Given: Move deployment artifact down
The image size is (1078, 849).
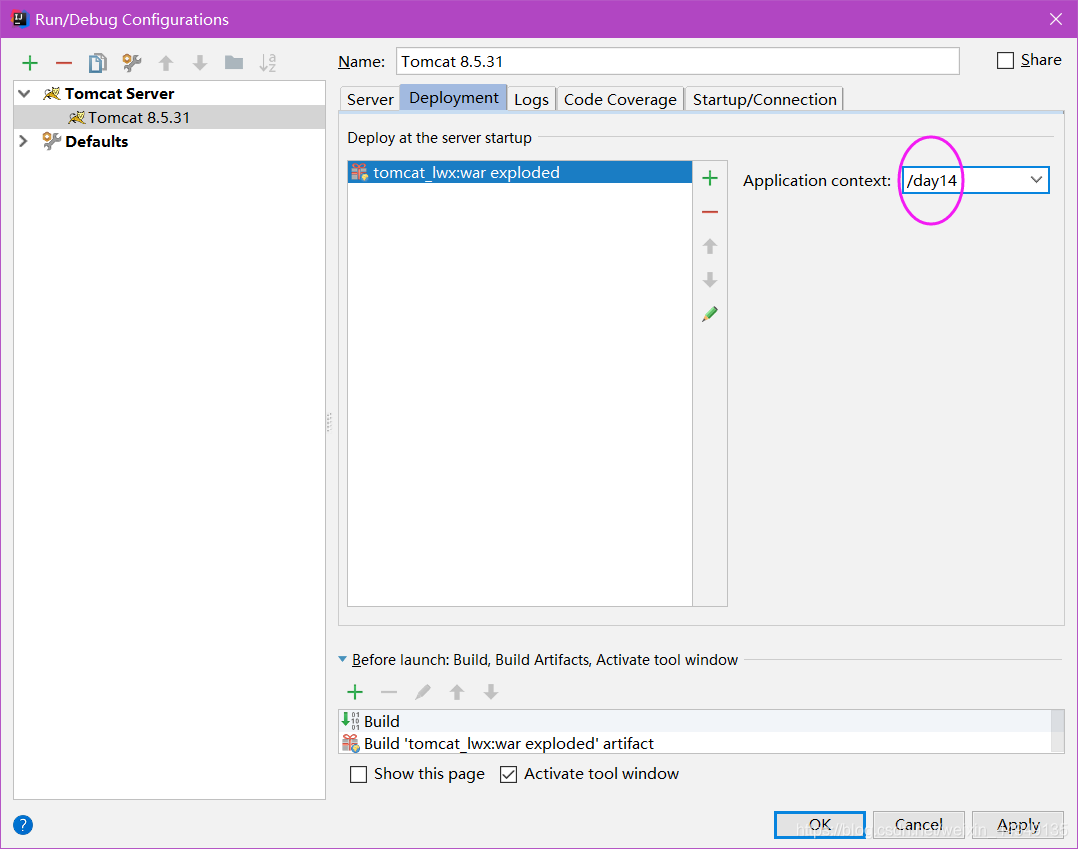Looking at the screenshot, I should click(x=710, y=280).
